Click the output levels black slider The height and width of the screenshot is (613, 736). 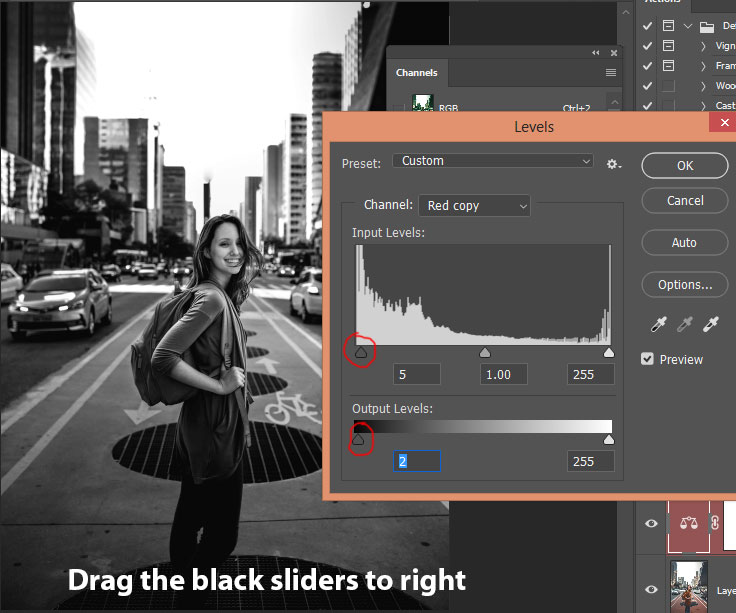click(358, 439)
